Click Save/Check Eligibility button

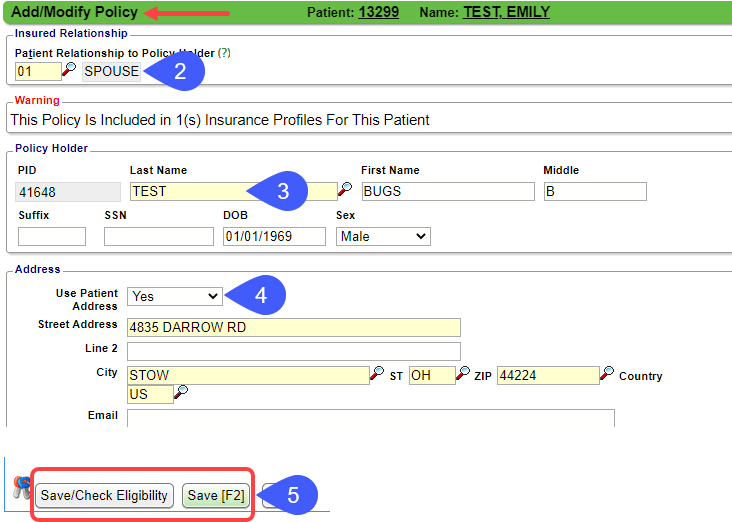point(104,495)
